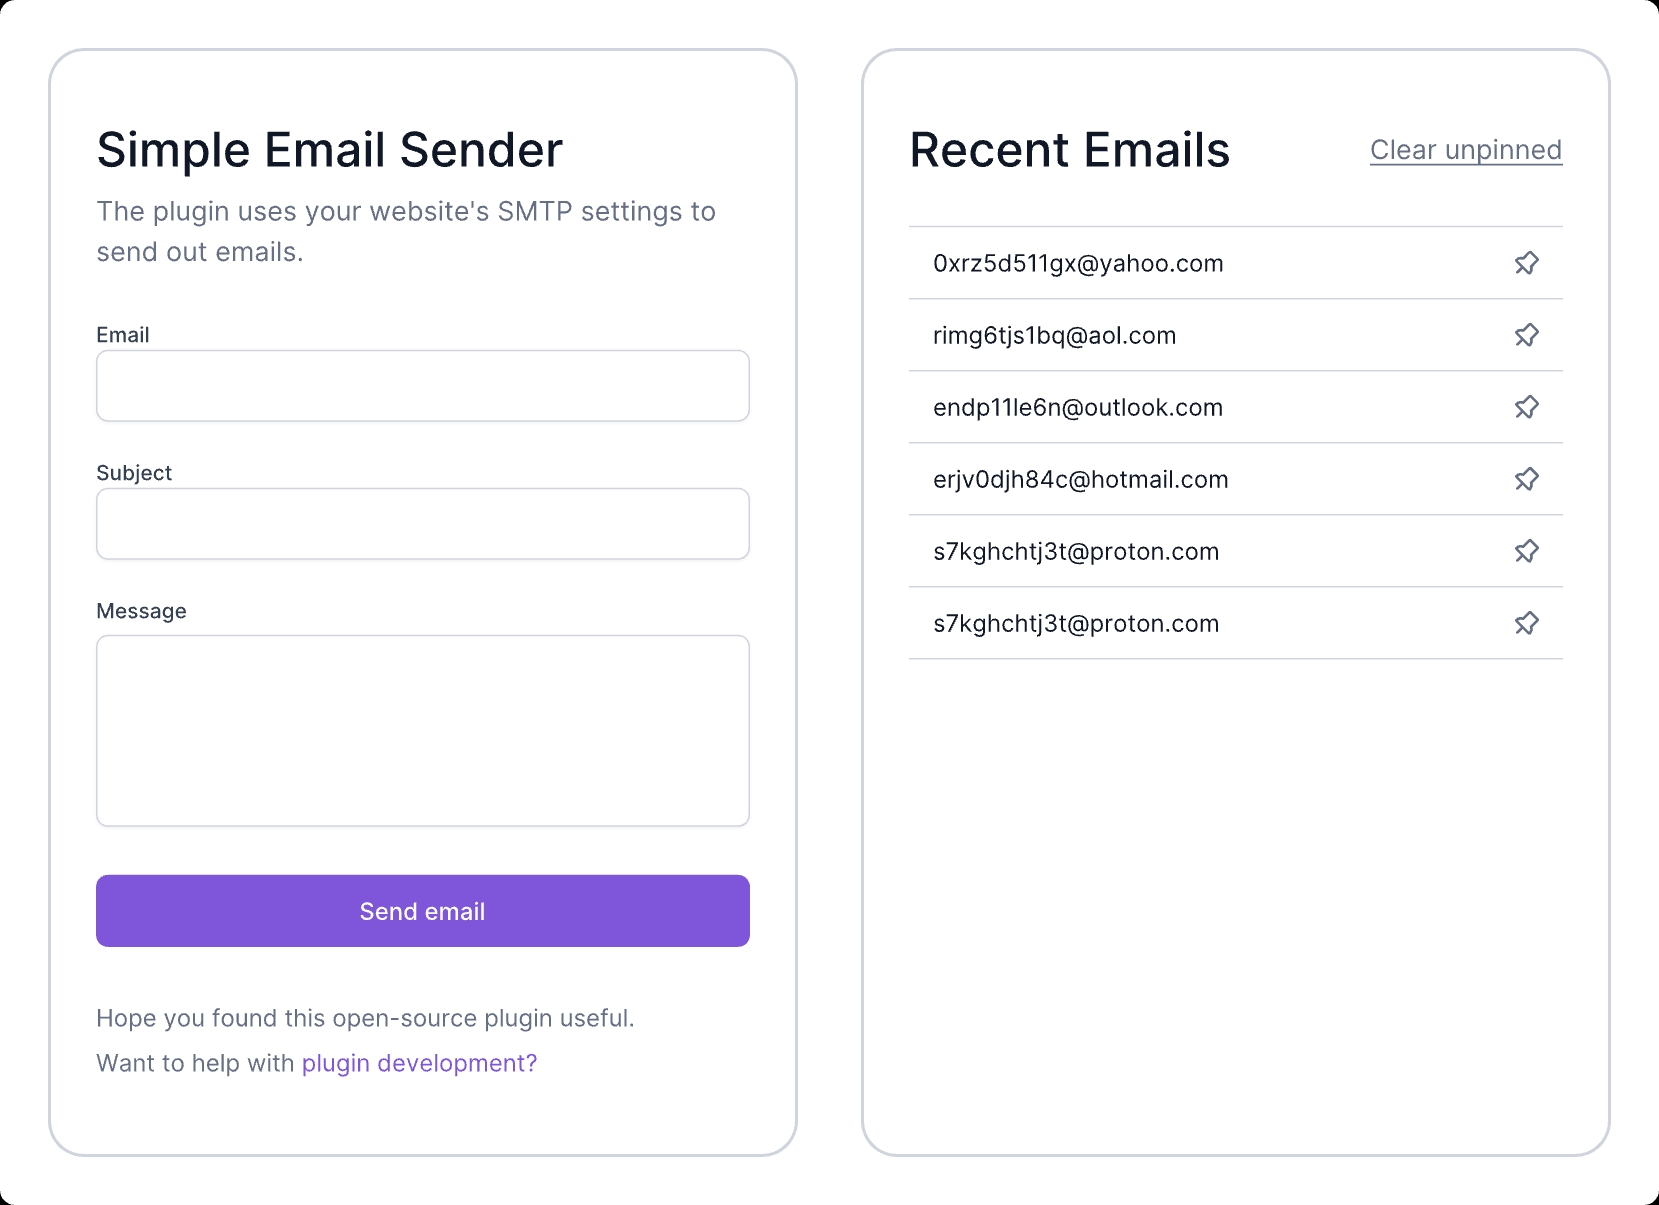Select endp11le6n@outlook.com address text
The height and width of the screenshot is (1205, 1659).
click(x=1078, y=407)
